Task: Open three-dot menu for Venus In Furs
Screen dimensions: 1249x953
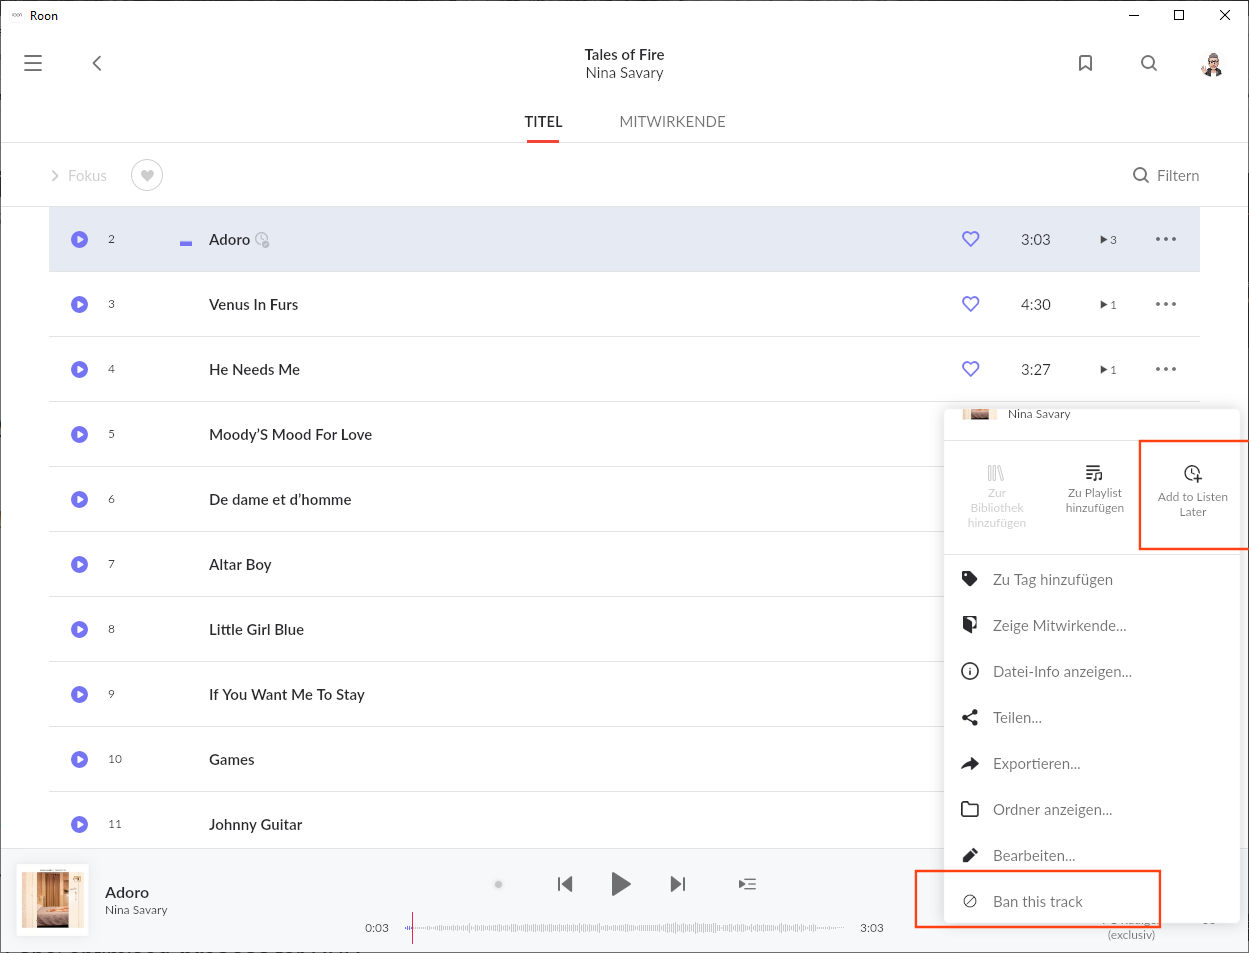Action: pos(1165,304)
